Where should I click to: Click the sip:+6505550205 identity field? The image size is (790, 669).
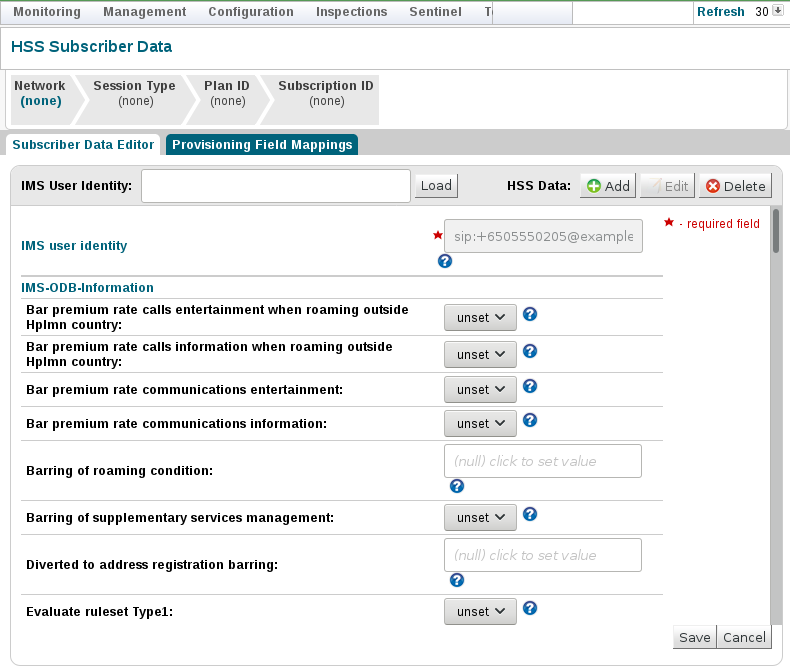pos(543,236)
